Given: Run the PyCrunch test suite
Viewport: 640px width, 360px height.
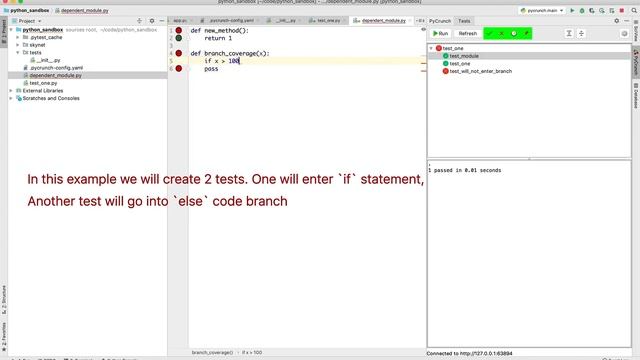Looking at the screenshot, I should (440, 33).
